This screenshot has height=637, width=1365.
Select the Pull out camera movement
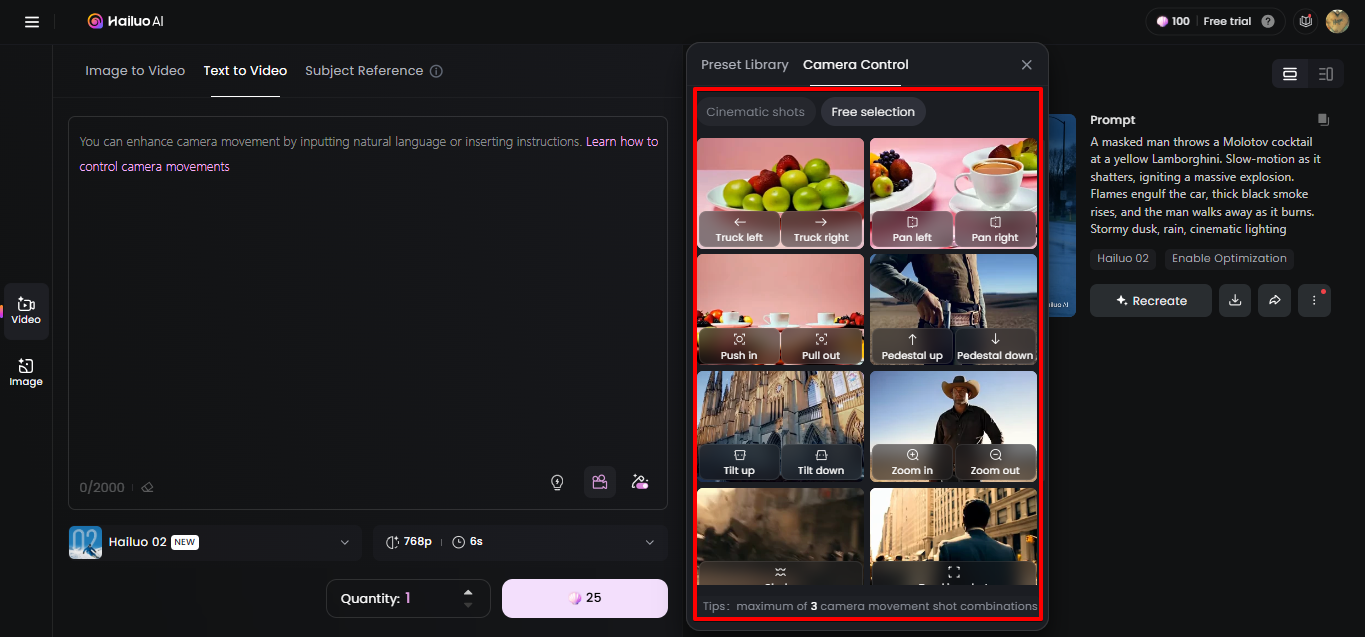coord(821,347)
